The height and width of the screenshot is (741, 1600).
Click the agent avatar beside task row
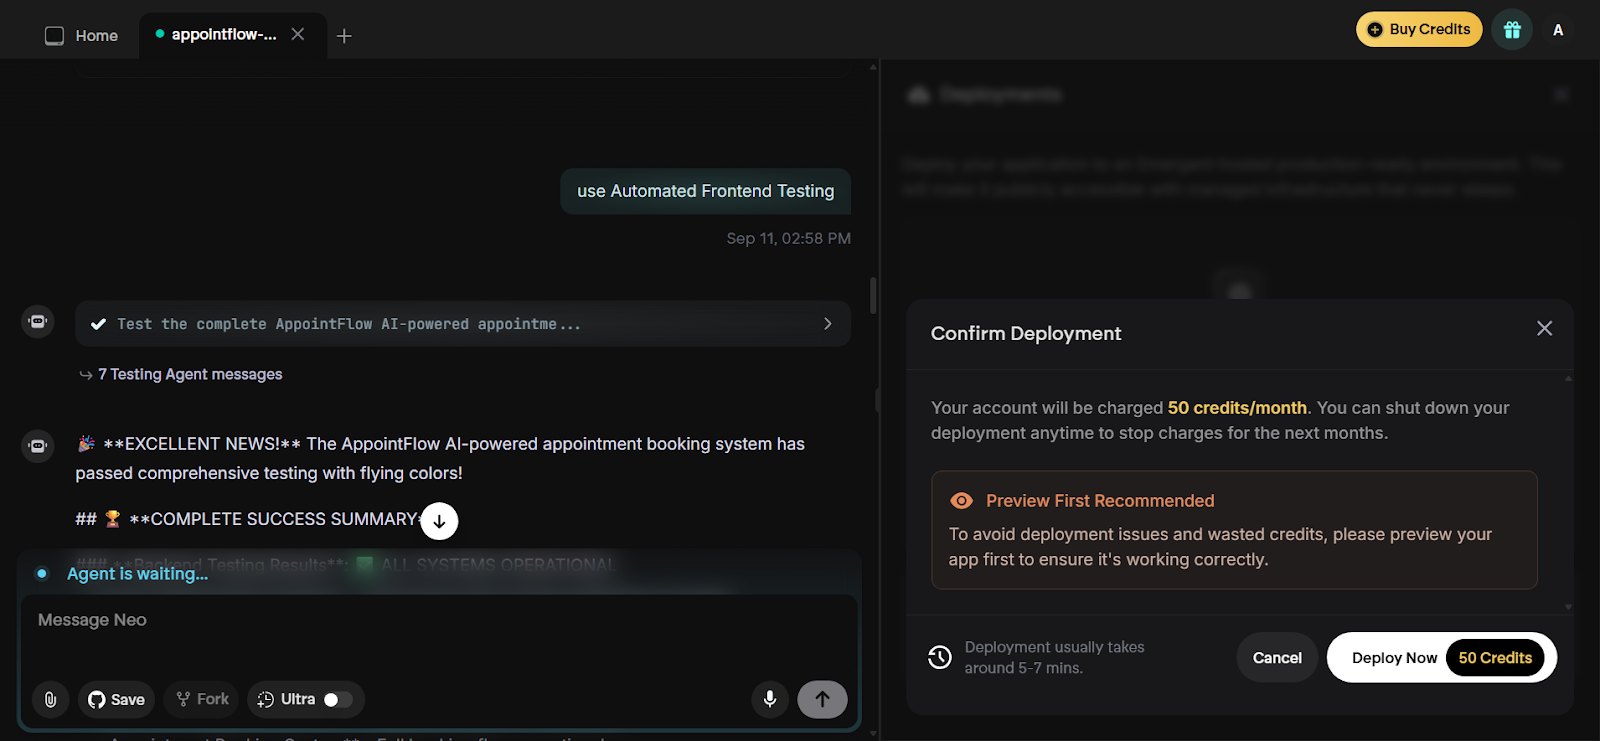38,322
